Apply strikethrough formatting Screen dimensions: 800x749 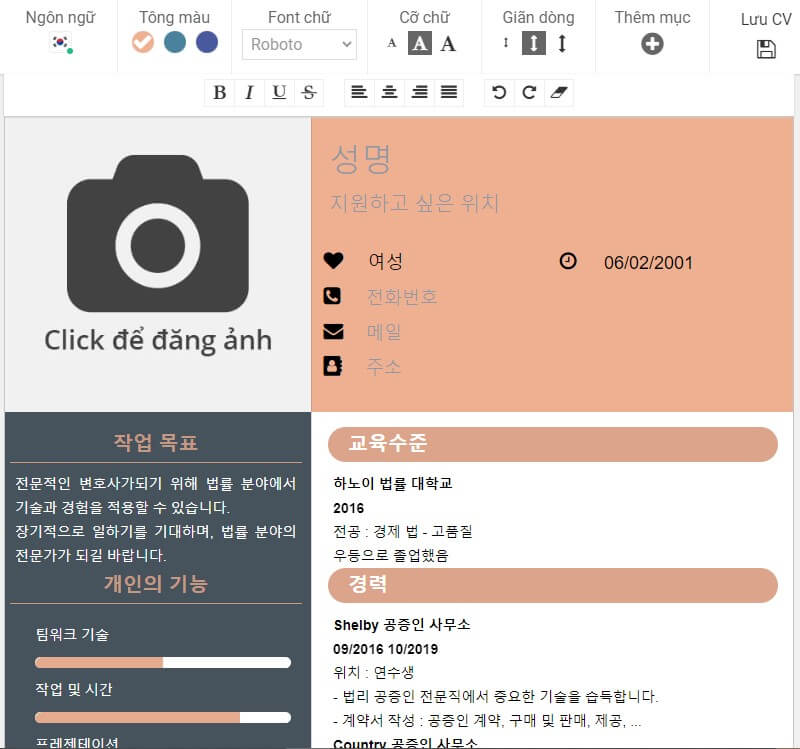(x=309, y=93)
